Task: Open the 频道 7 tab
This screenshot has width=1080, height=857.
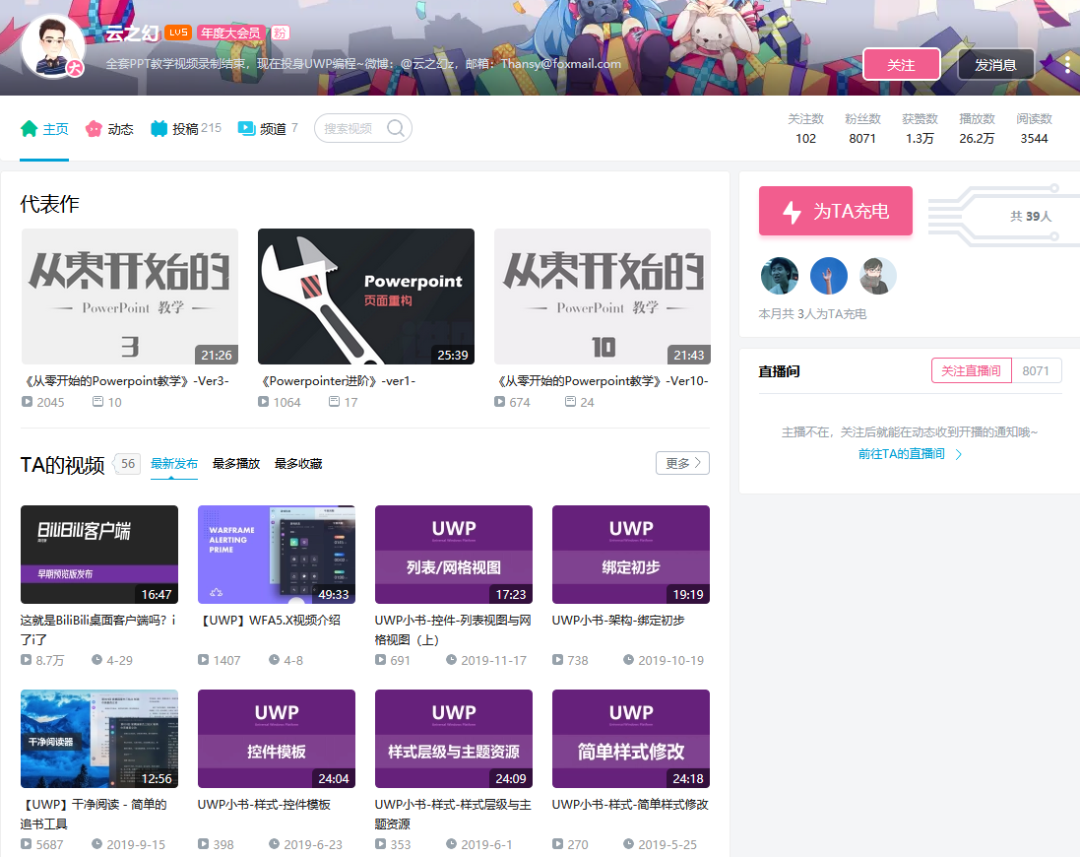Action: coord(268,128)
